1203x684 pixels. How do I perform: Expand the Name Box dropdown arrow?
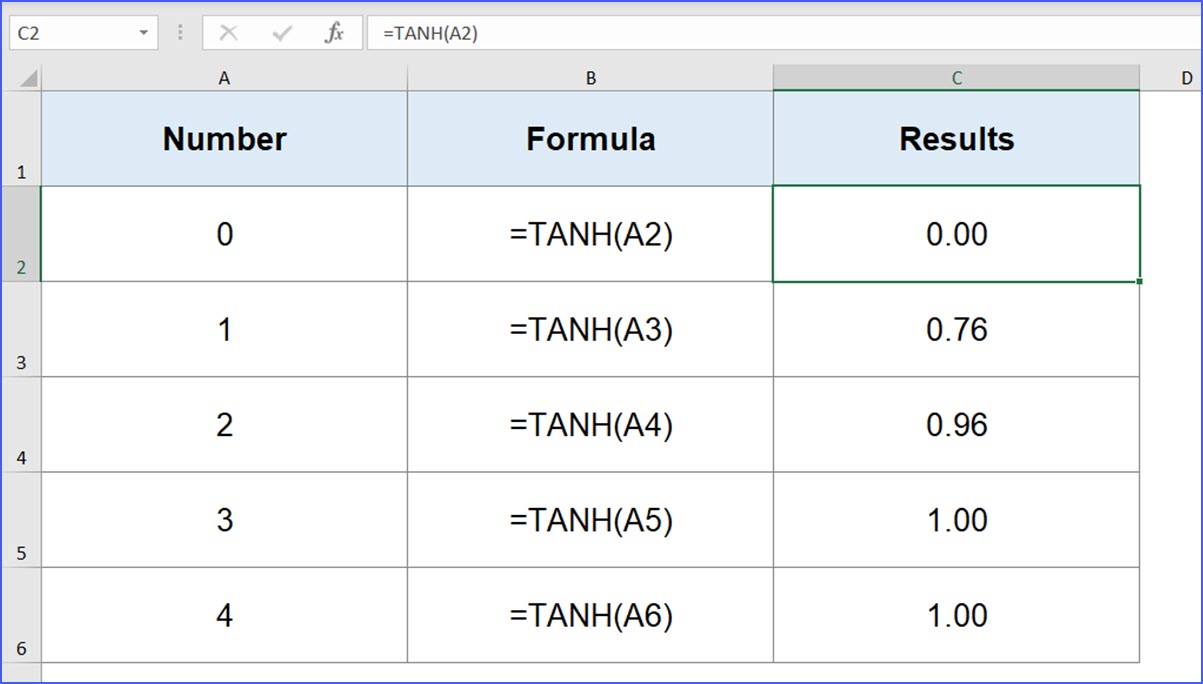click(x=144, y=33)
